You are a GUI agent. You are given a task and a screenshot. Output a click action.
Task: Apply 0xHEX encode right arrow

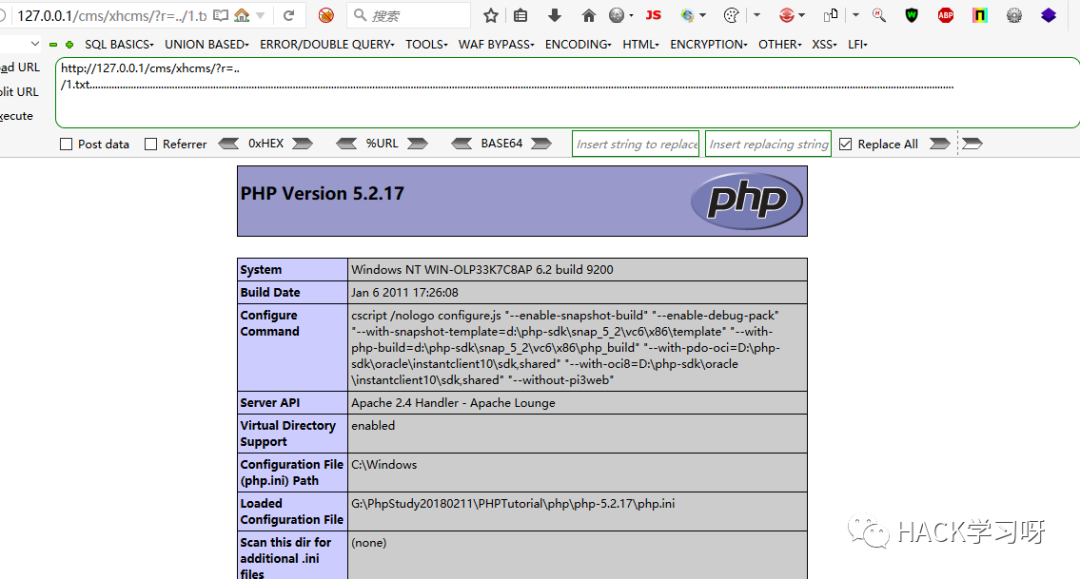click(302, 143)
